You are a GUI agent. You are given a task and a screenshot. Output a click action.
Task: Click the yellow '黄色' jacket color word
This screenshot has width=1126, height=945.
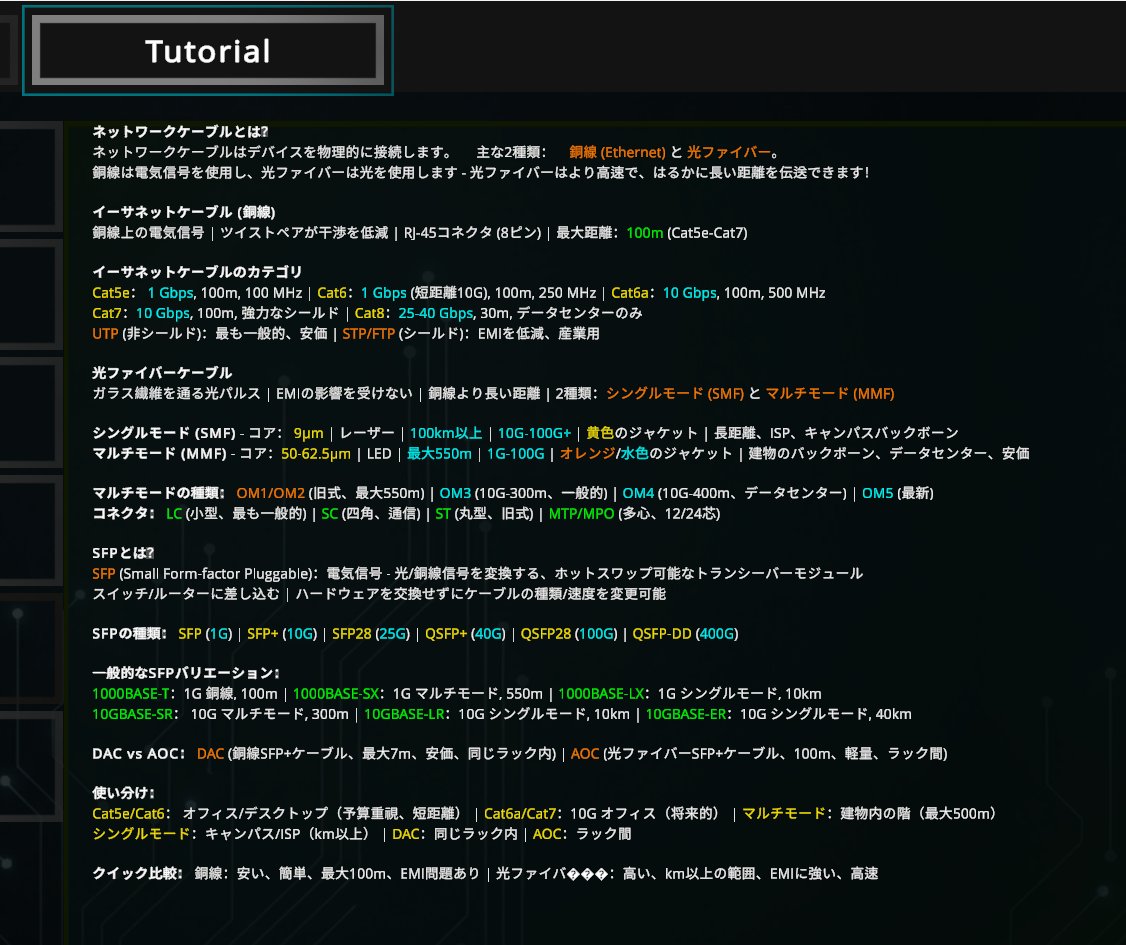pyautogui.click(x=600, y=433)
